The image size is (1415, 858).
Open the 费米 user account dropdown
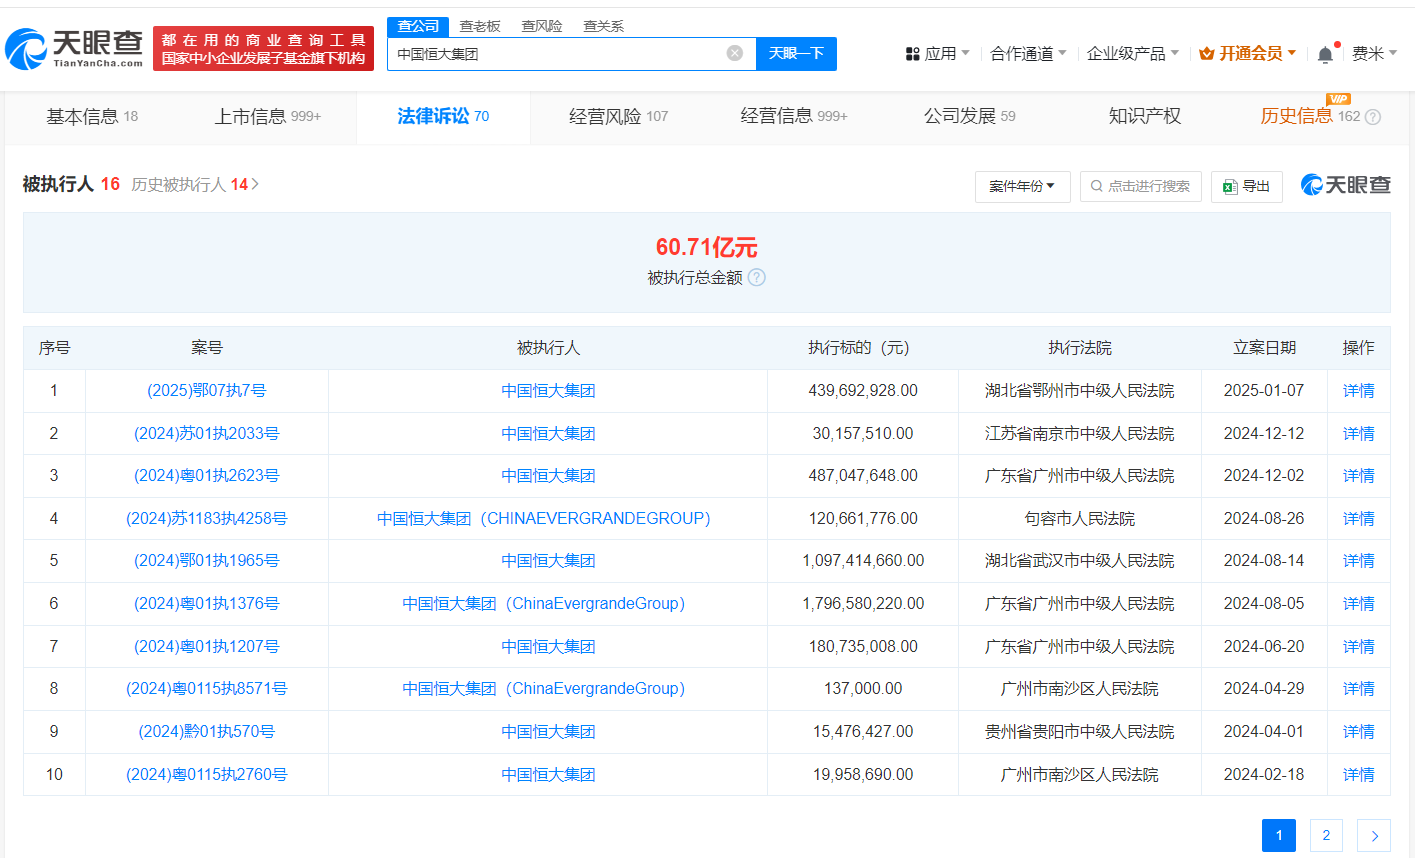coord(1374,54)
